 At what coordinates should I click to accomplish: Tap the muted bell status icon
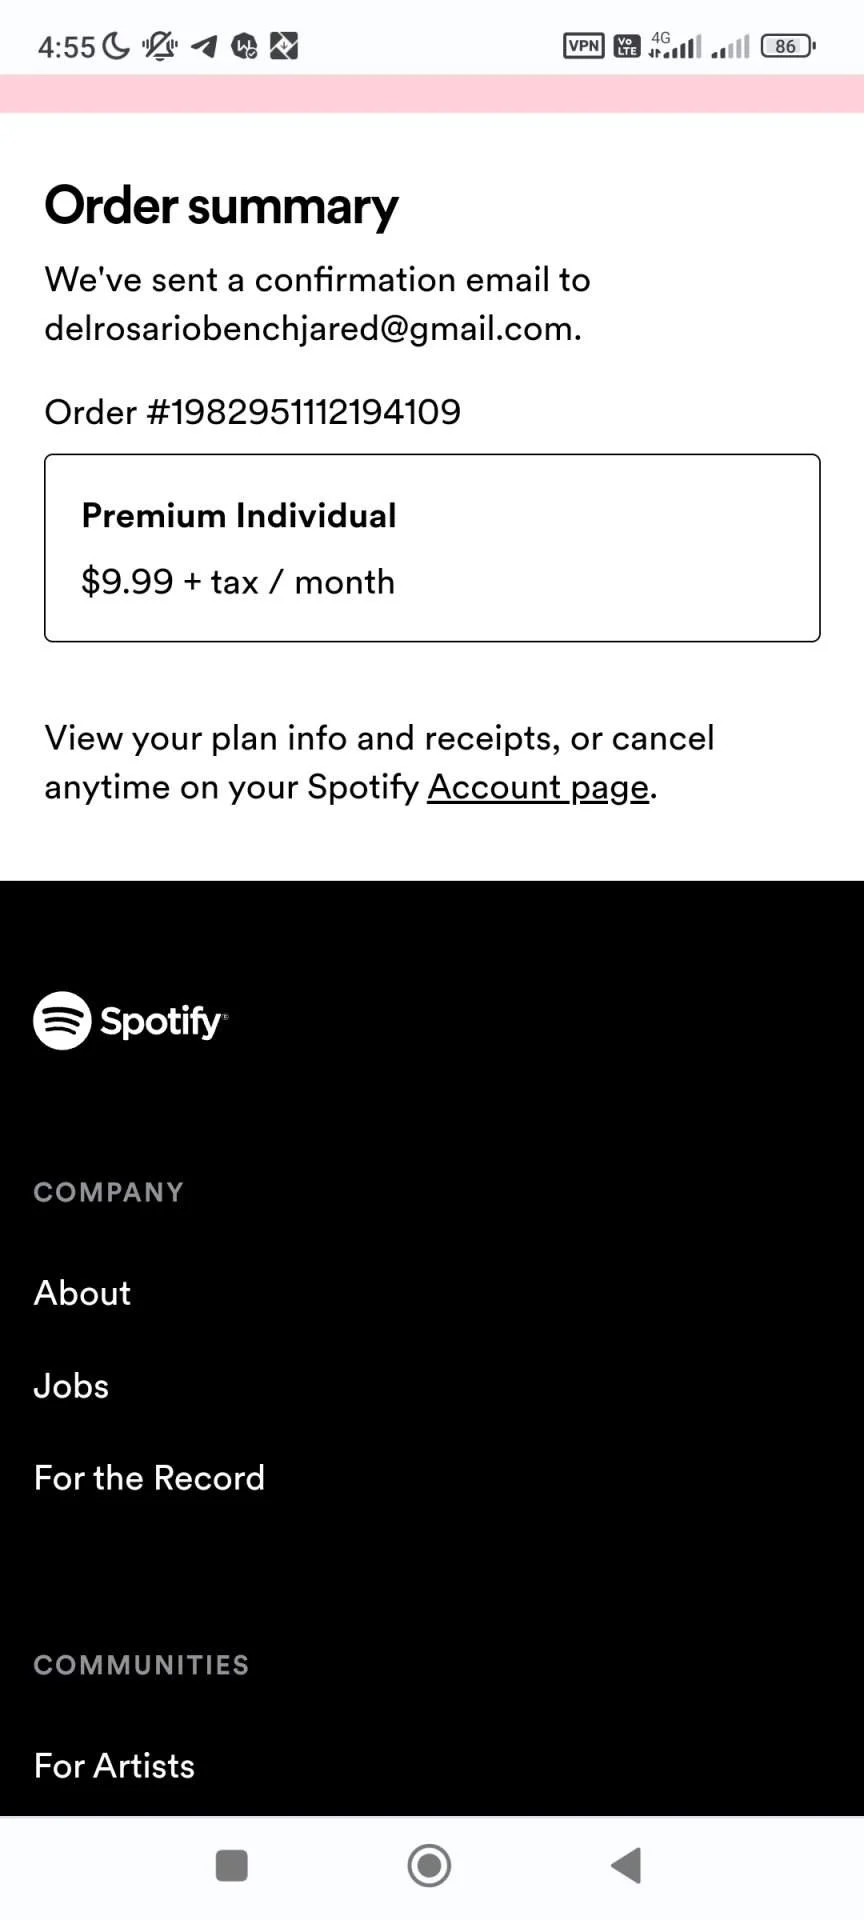159,46
